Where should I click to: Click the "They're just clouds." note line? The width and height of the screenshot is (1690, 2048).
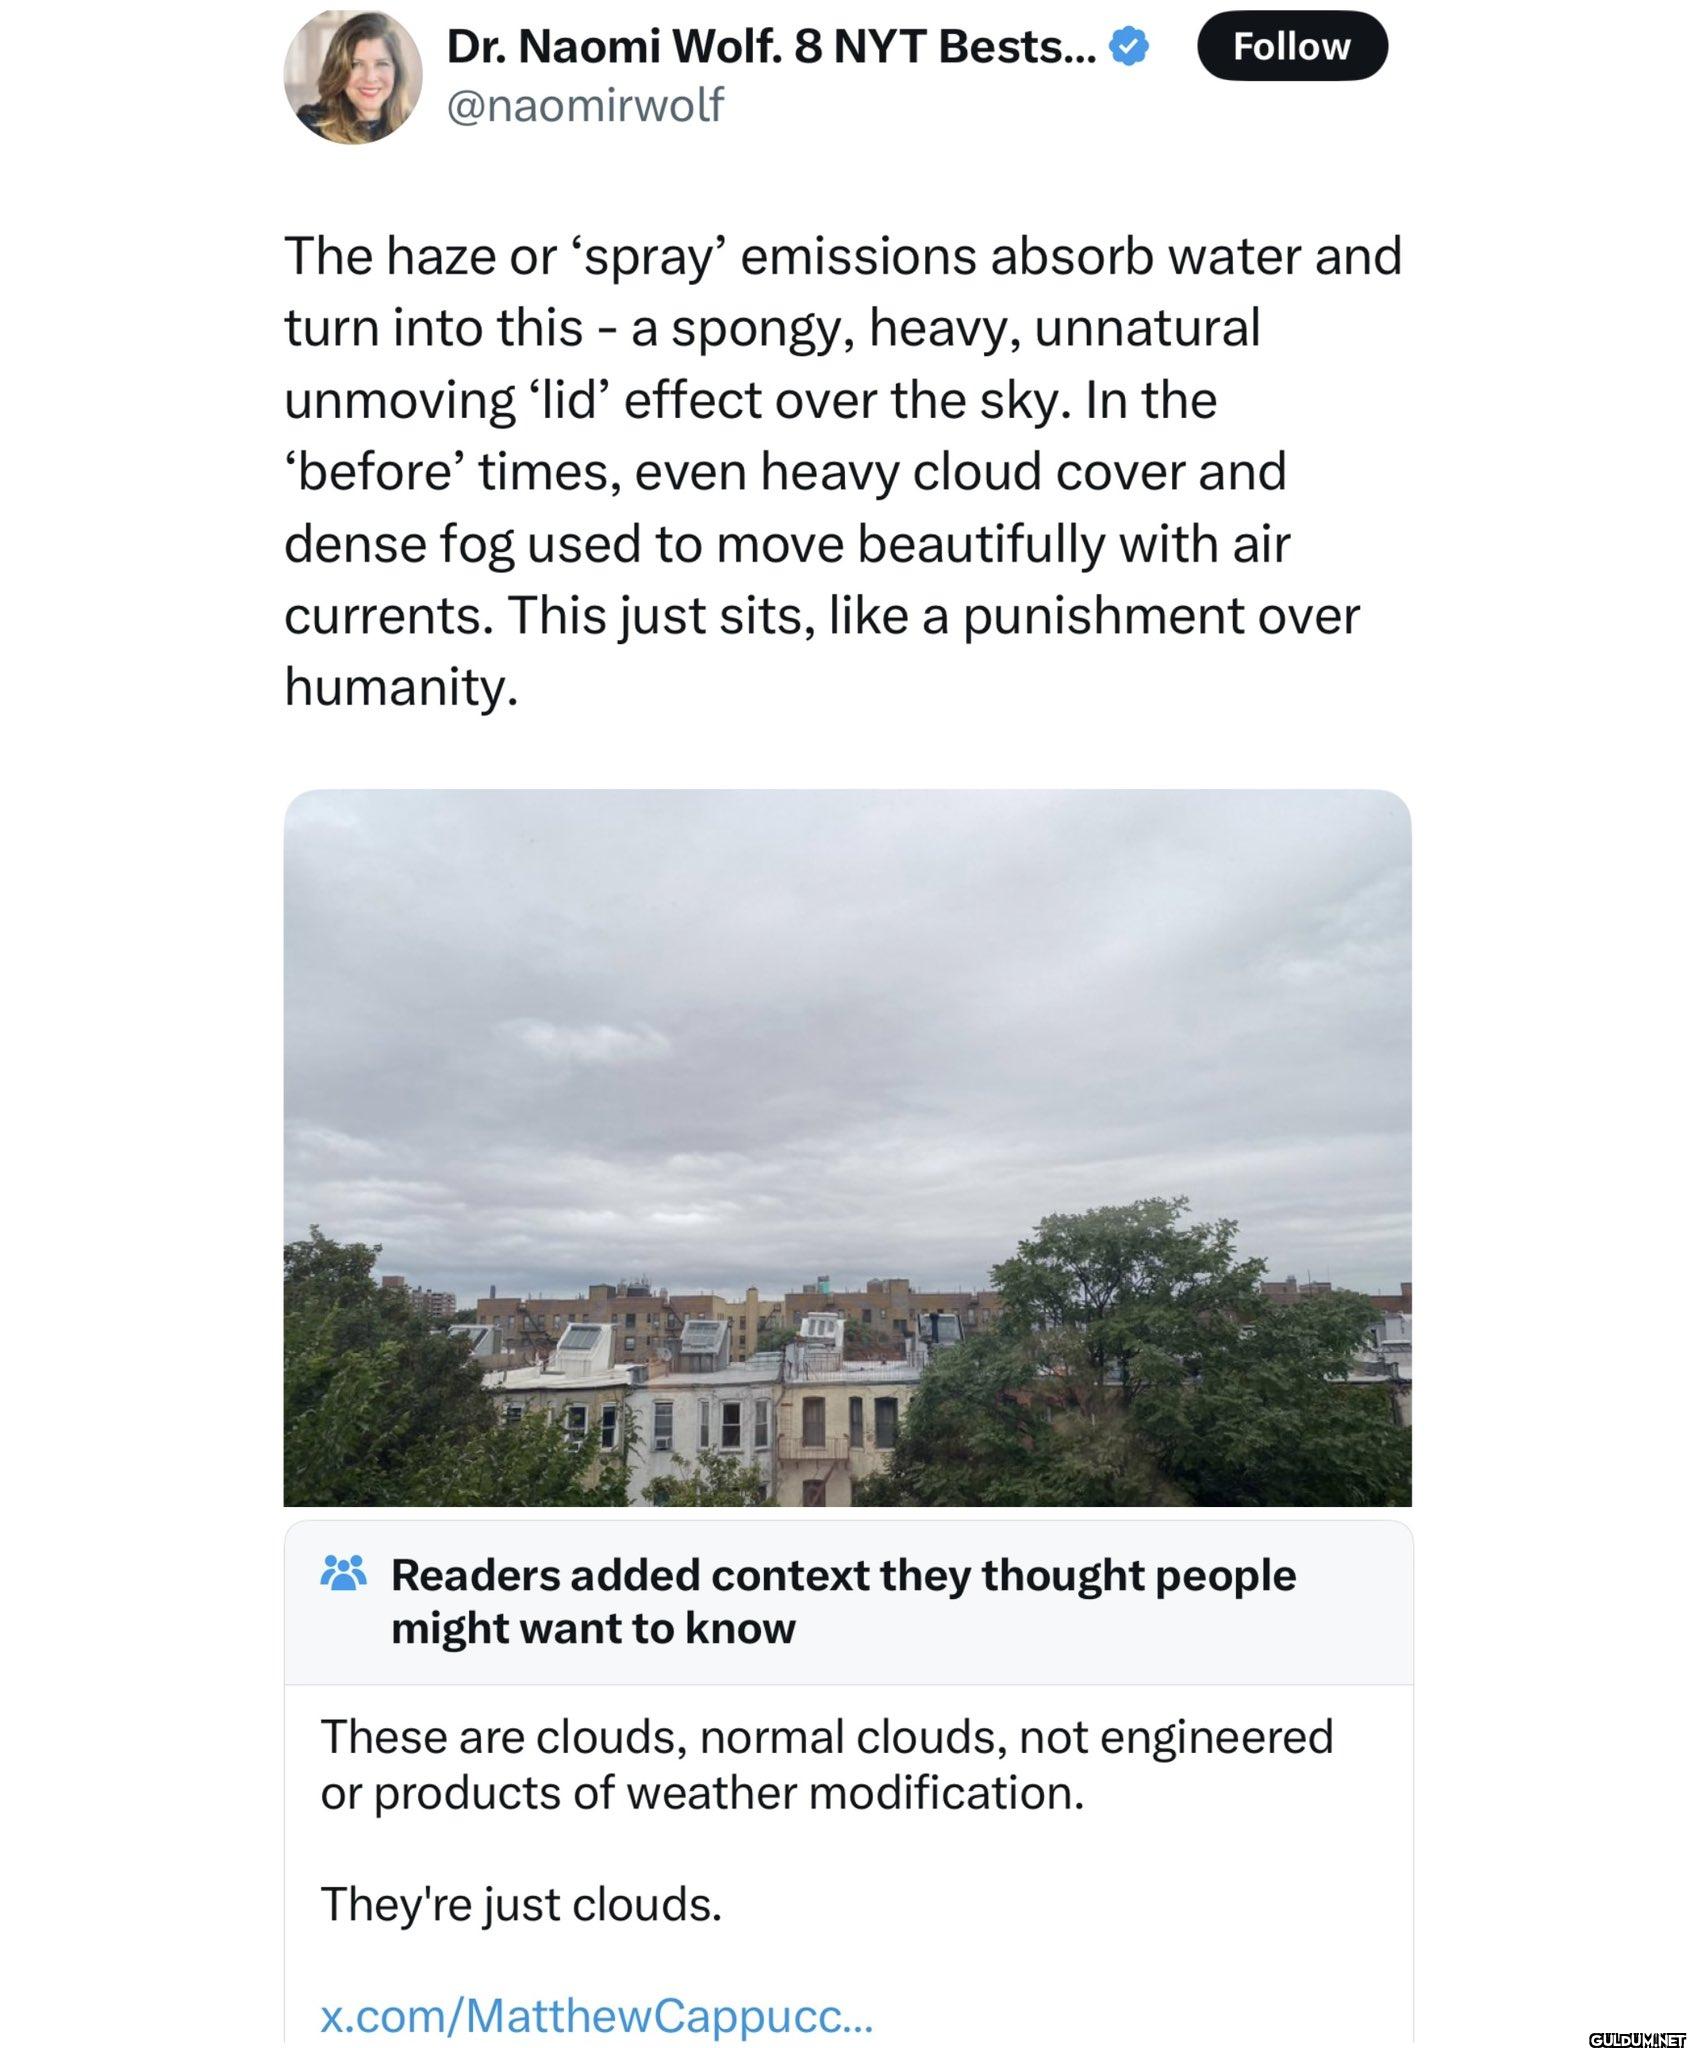click(x=520, y=1904)
